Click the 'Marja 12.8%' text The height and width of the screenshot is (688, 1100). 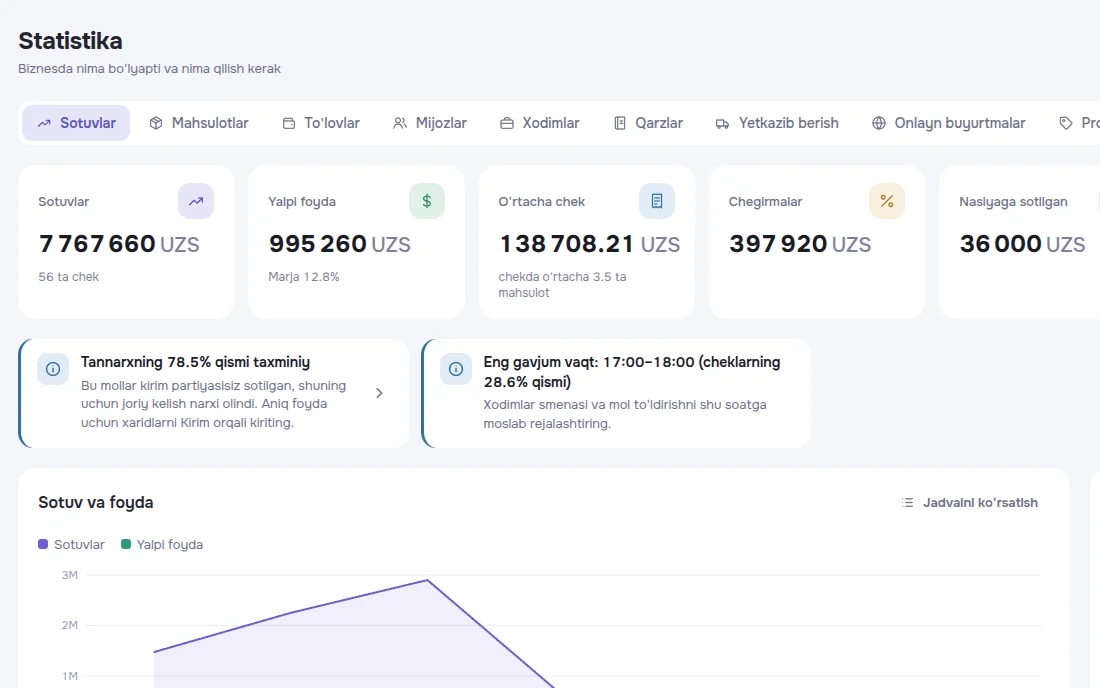[x=304, y=277]
